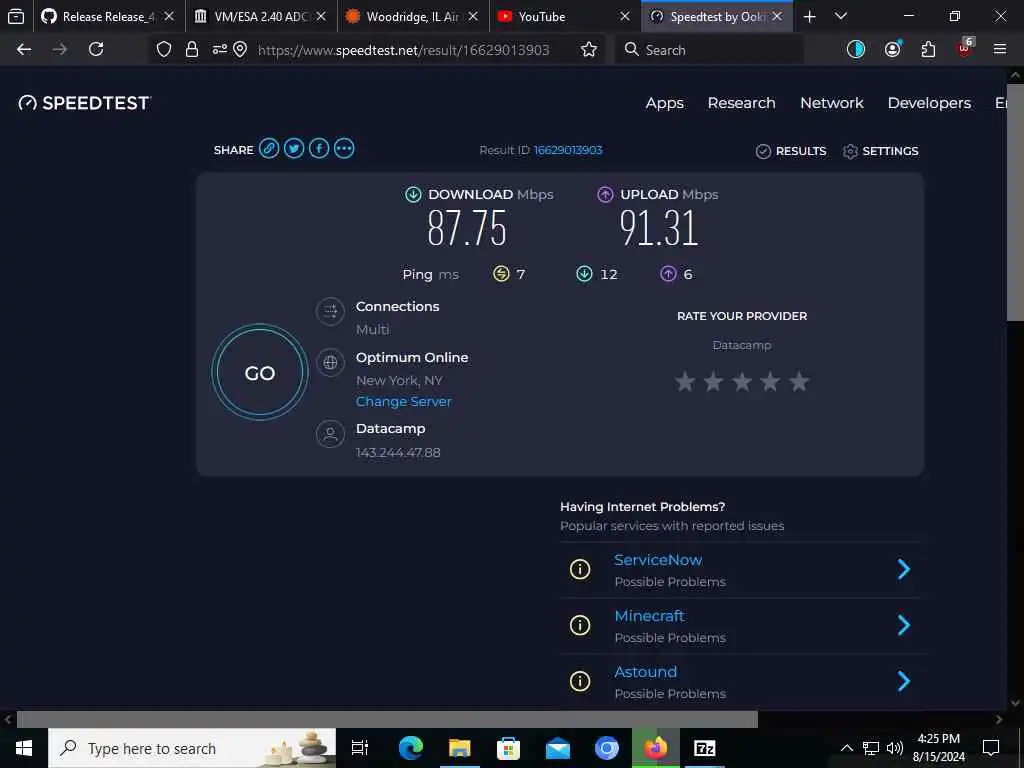Open Speedtest SETTINGS
Screen dimensions: 1024x768
click(880, 151)
